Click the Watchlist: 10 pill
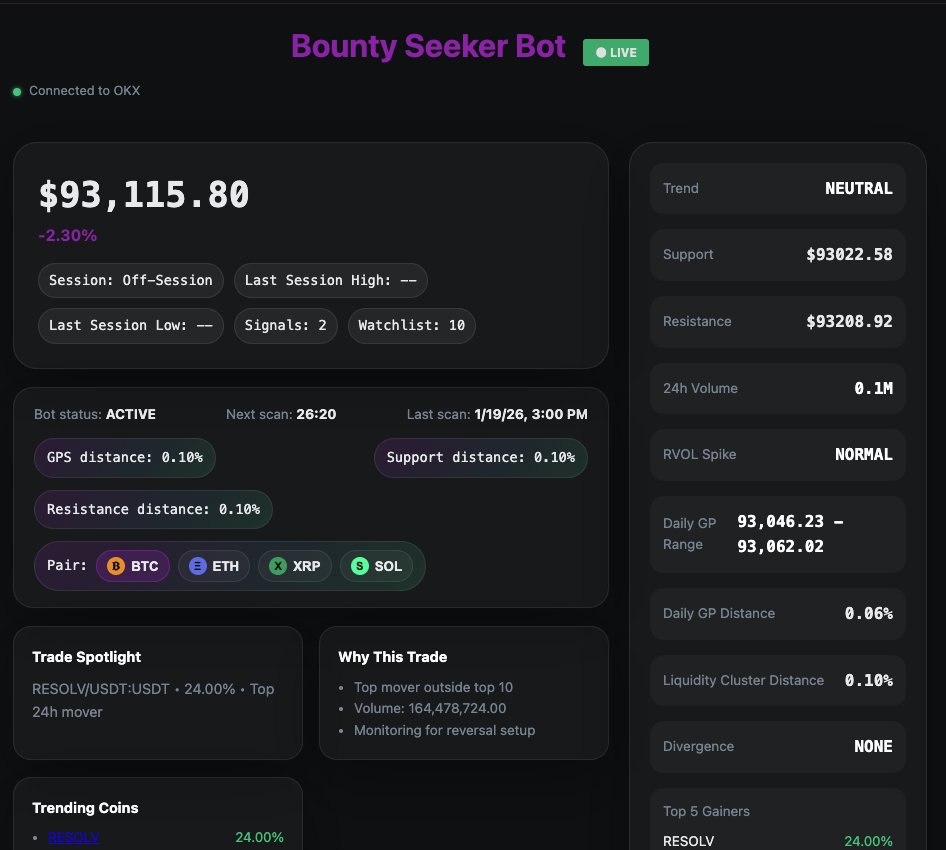Image resolution: width=946 pixels, height=850 pixels. click(411, 326)
